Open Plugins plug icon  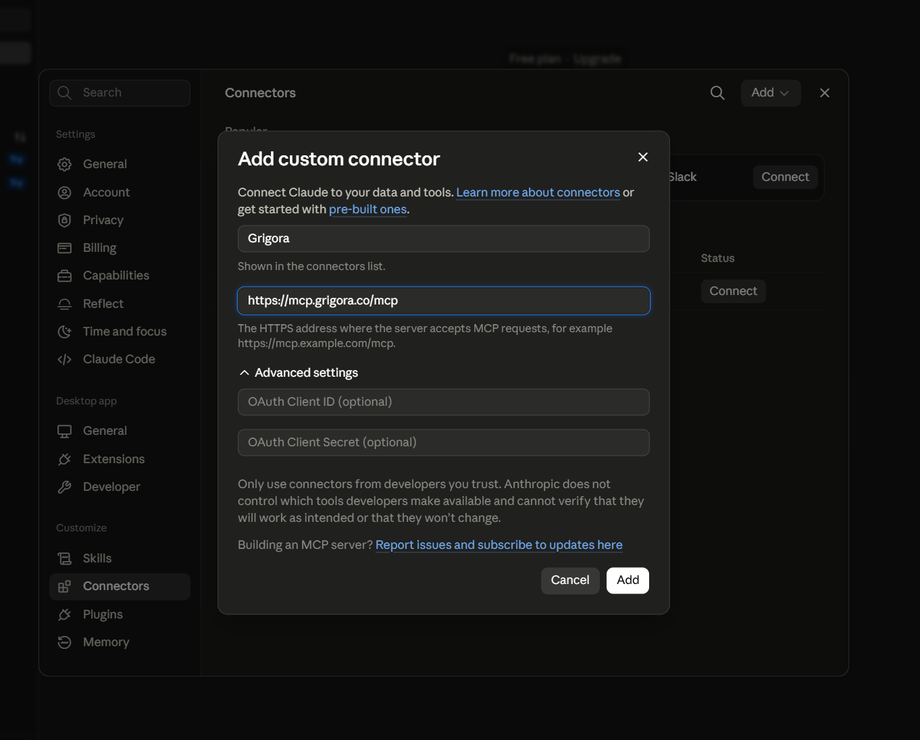coord(65,614)
